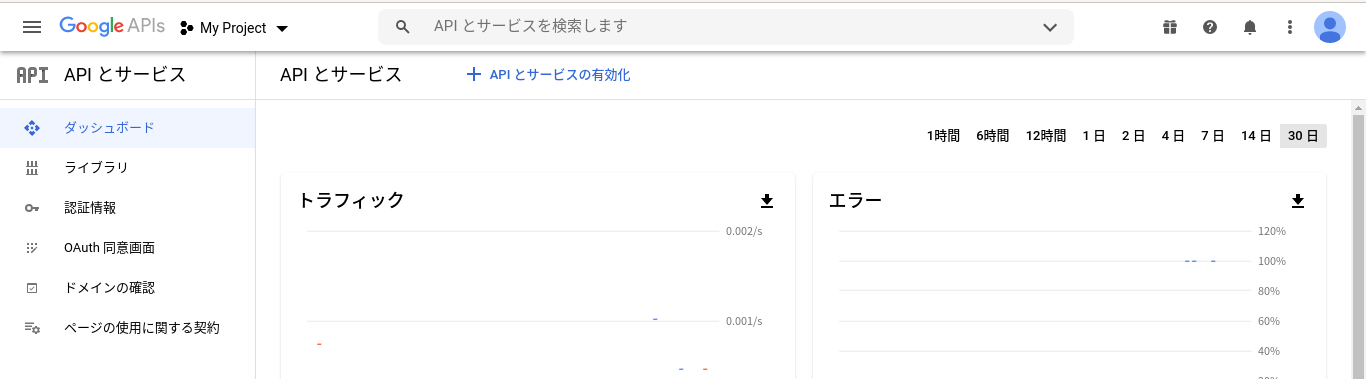
Task: Click API とサービスの有効化 button
Action: (x=548, y=75)
